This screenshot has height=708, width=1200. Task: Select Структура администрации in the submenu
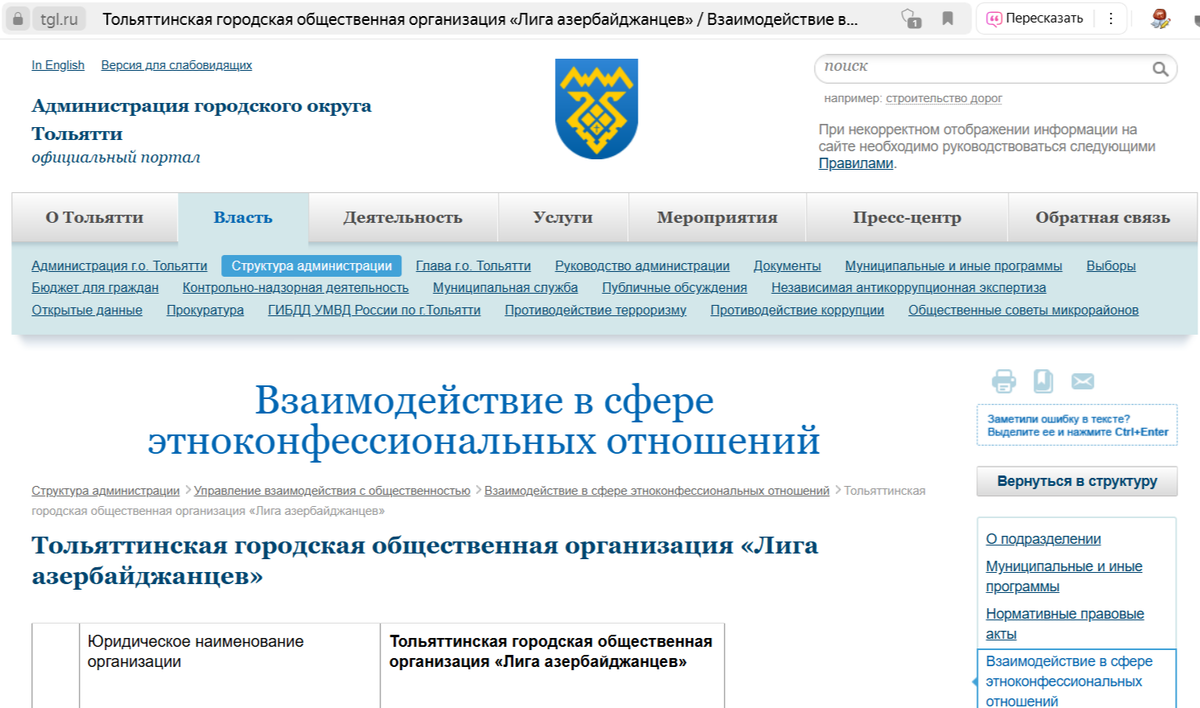[x=315, y=266]
